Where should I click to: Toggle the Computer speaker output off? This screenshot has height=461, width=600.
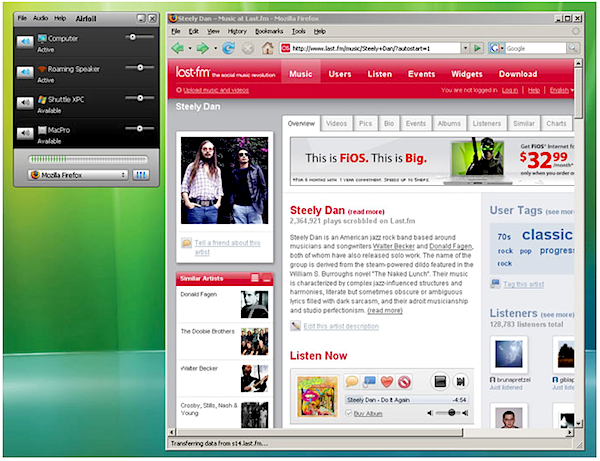point(26,42)
